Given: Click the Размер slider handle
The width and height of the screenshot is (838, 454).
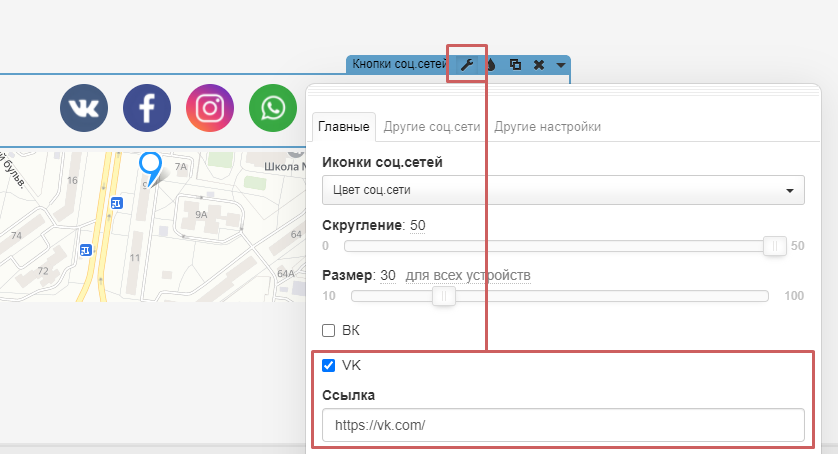Looking at the screenshot, I should (444, 296).
